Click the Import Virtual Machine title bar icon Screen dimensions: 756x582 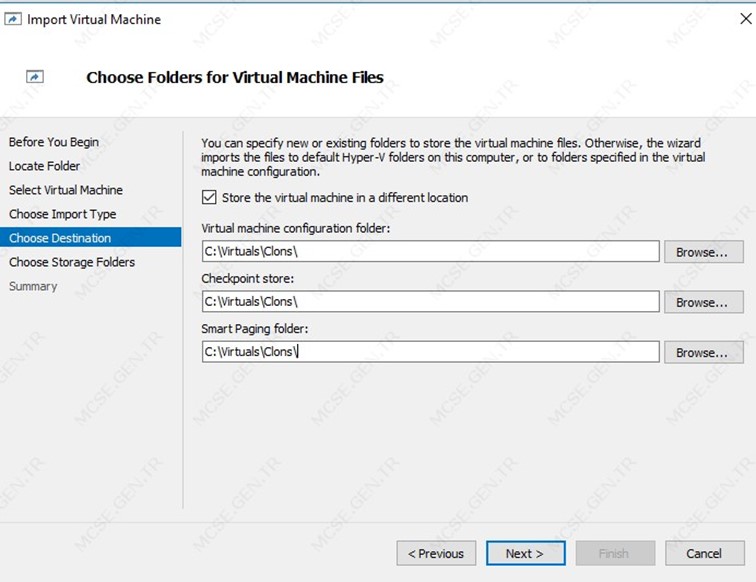pos(13,19)
